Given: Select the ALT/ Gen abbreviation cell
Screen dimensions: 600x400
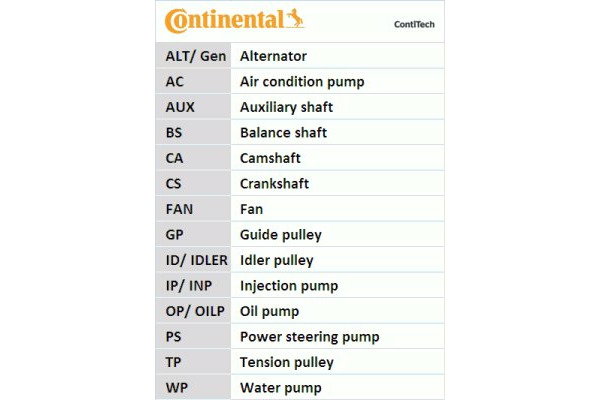Looking at the screenshot, I should pyautogui.click(x=195, y=56).
